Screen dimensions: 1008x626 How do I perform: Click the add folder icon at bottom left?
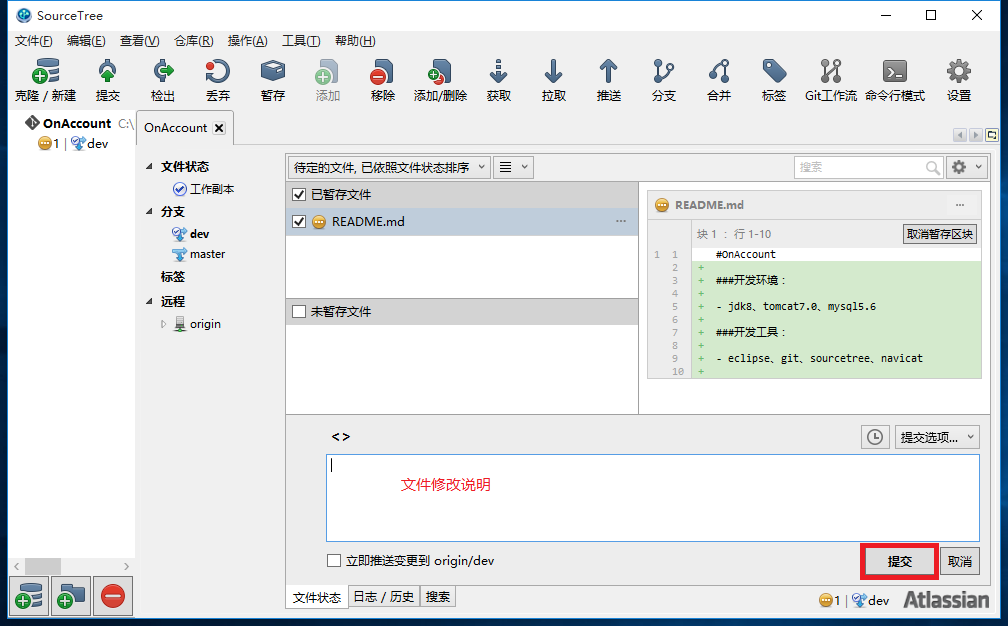(71, 596)
